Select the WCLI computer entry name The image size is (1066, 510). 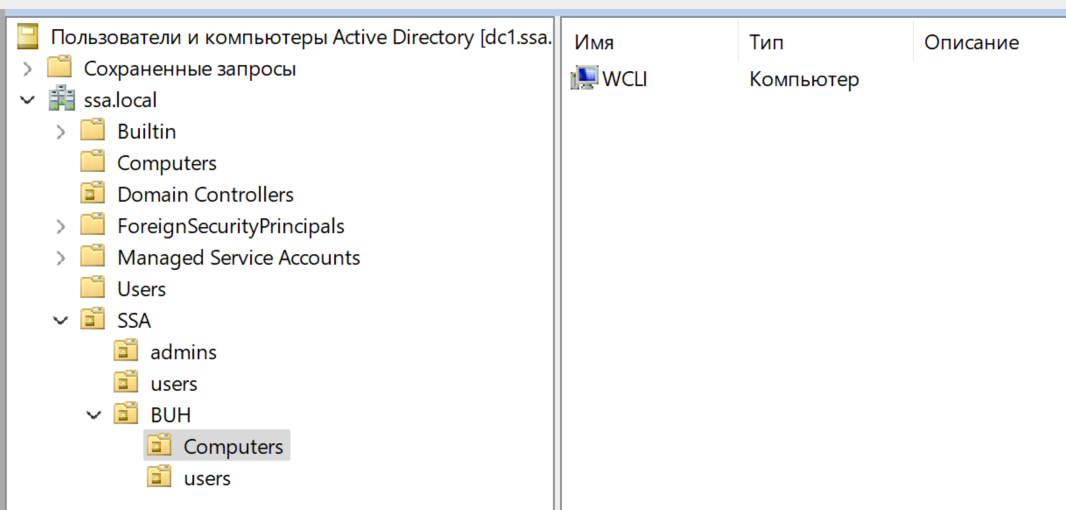coord(625,79)
